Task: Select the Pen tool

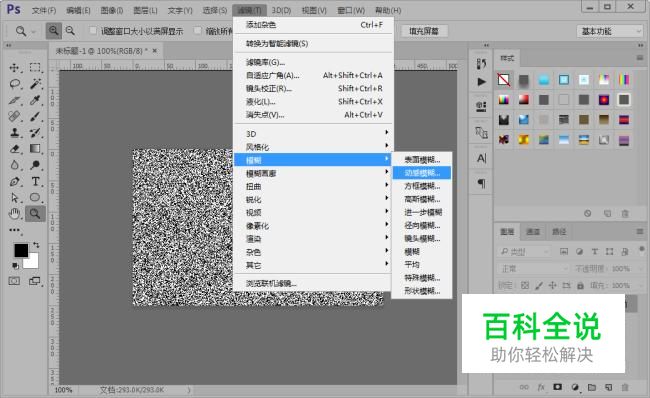Action: pos(15,182)
